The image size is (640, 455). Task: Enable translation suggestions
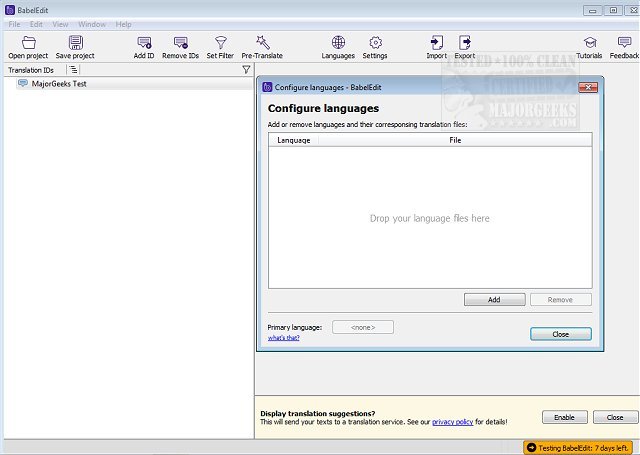564,417
